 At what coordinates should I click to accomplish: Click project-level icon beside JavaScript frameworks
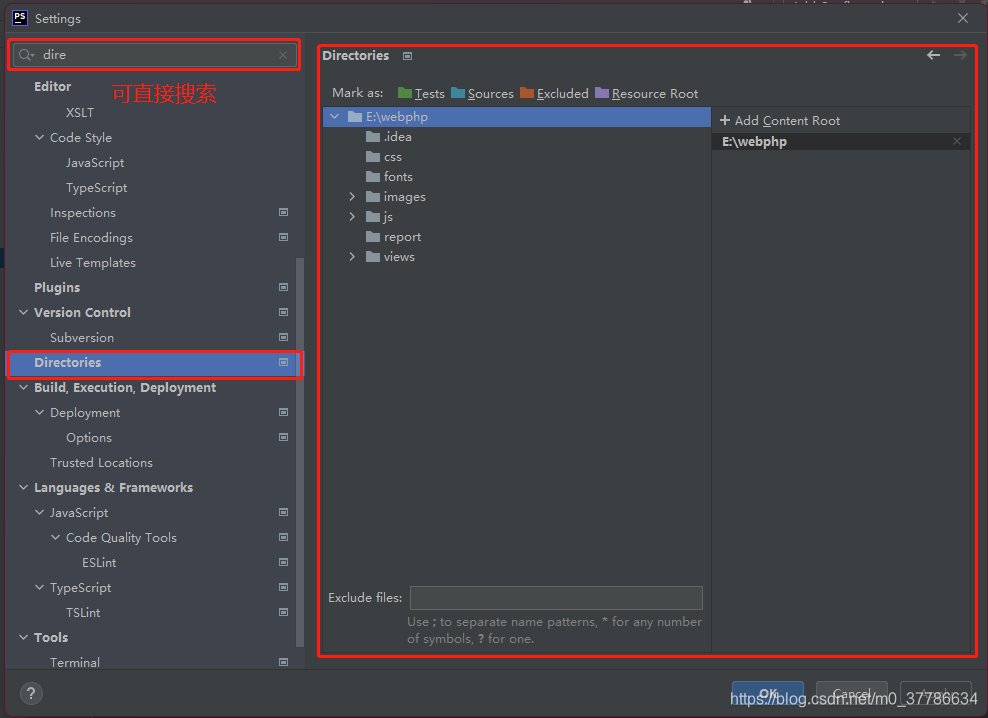tap(284, 512)
